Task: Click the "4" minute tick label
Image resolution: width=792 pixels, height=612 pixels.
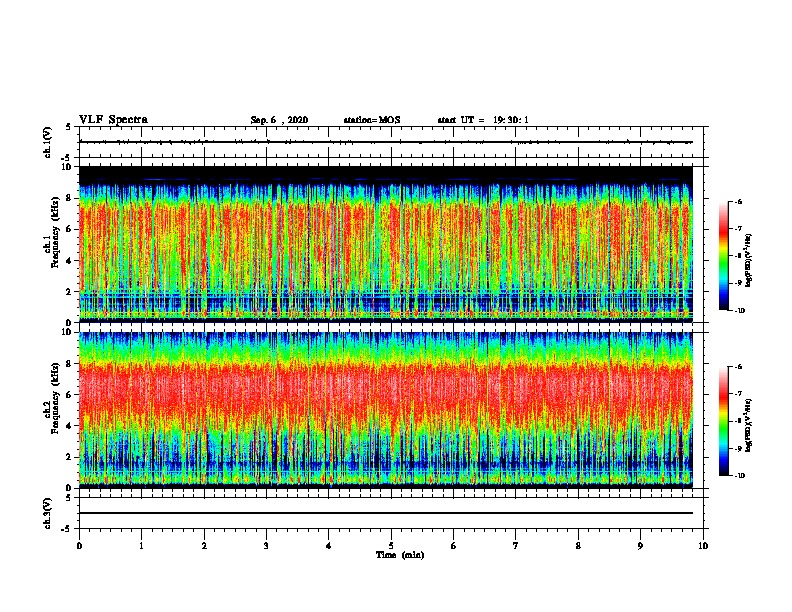Action: click(329, 546)
